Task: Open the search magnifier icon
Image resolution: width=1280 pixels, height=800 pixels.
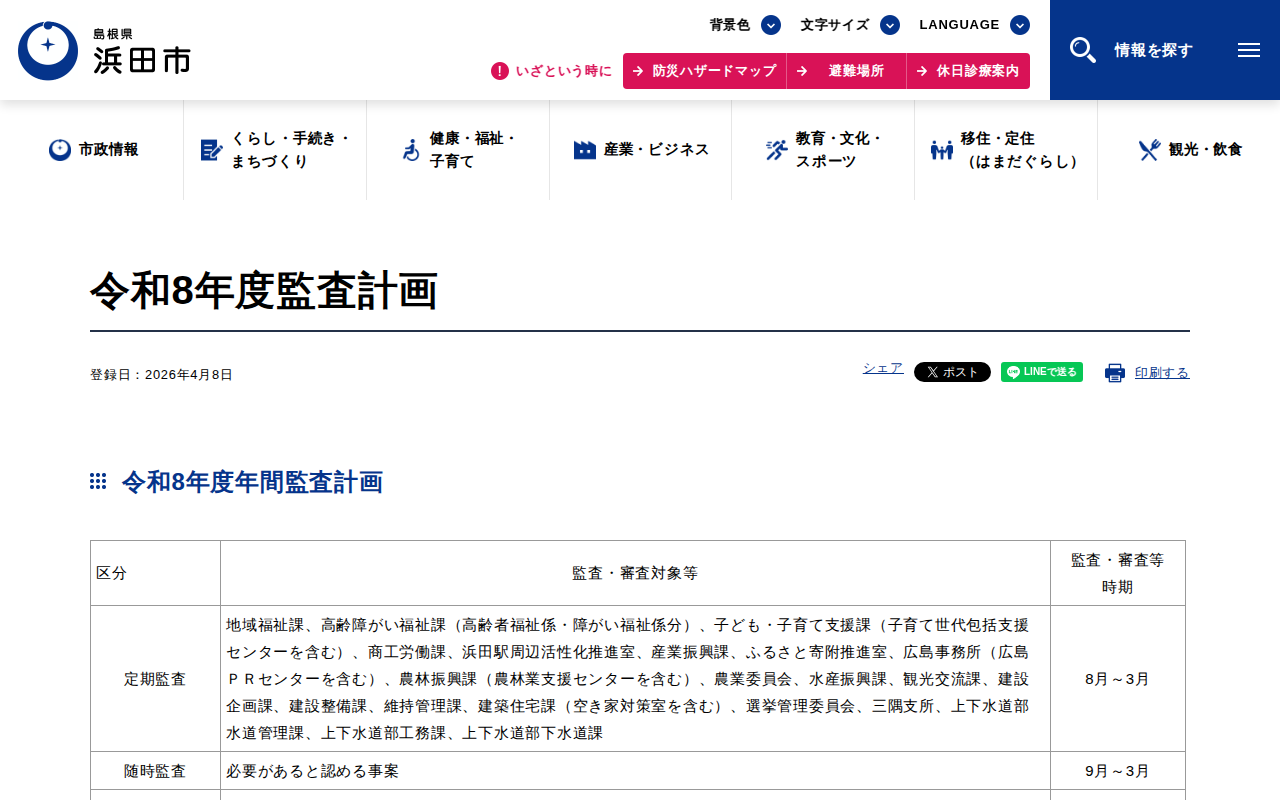Action: coord(1083,50)
